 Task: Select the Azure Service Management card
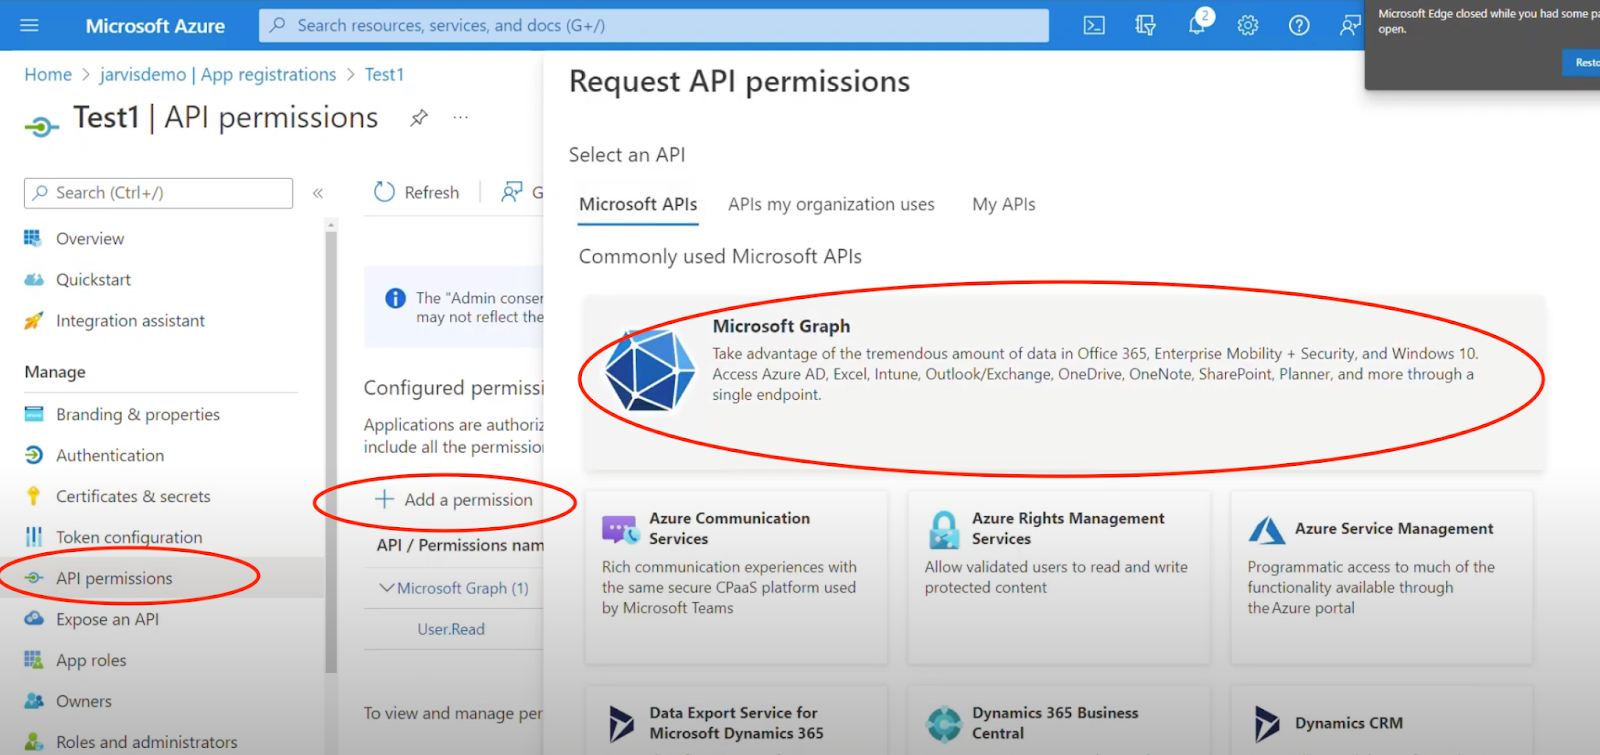coord(1381,577)
